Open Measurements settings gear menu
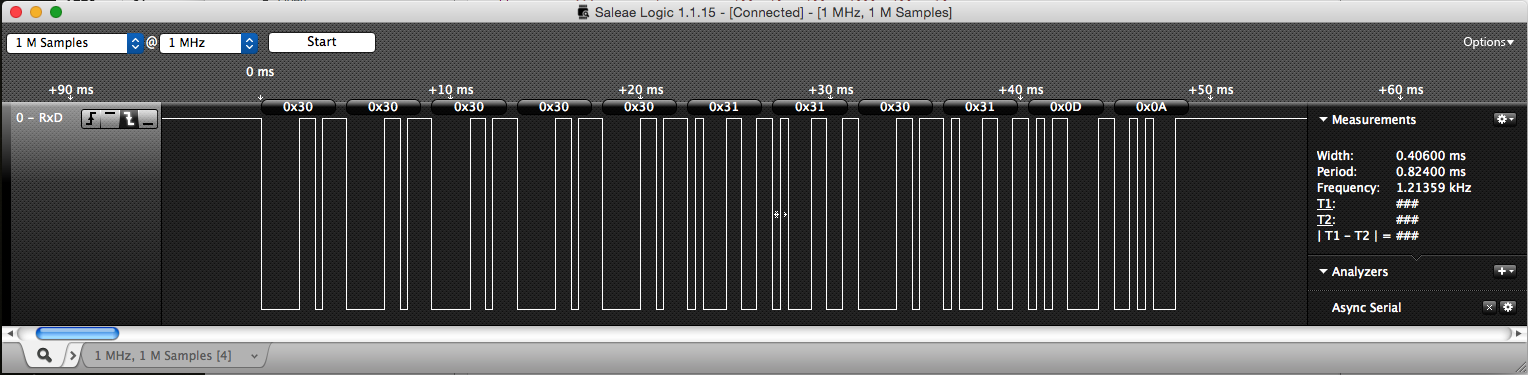This screenshot has width=1528, height=375. coord(1504,119)
